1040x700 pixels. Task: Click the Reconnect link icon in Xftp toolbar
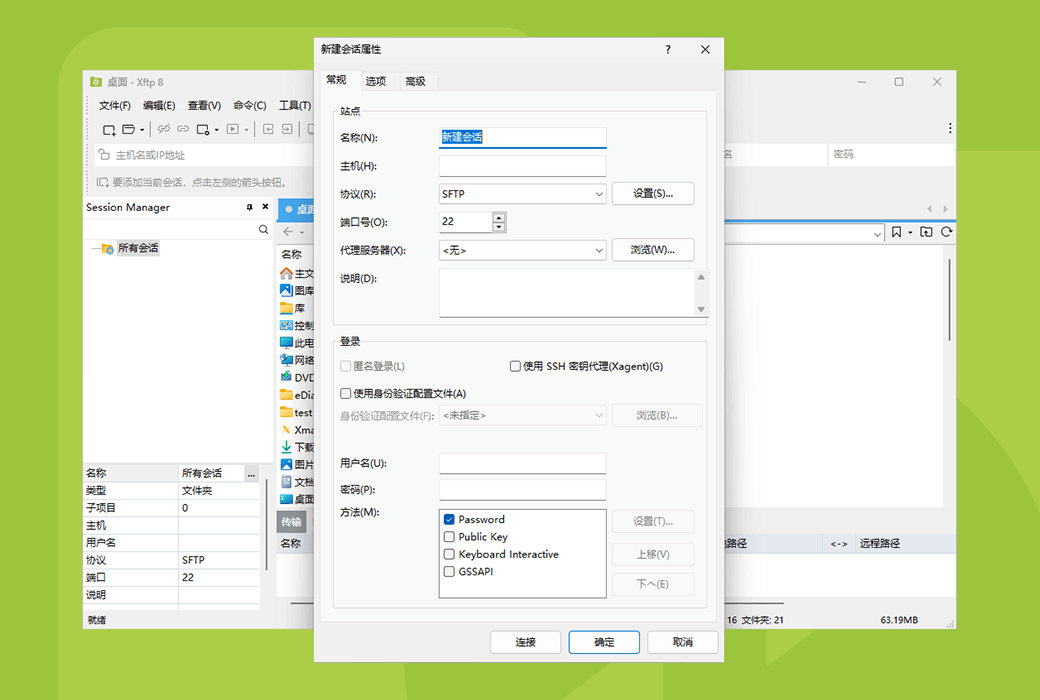[182, 129]
